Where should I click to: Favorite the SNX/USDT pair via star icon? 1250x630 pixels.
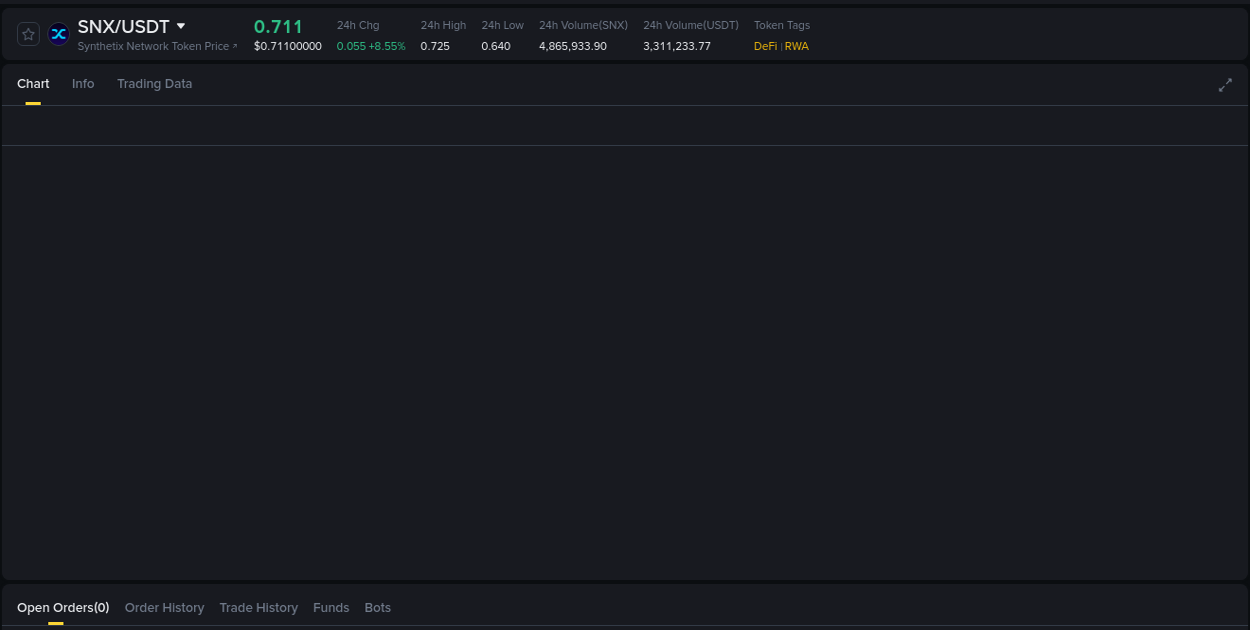coord(28,33)
